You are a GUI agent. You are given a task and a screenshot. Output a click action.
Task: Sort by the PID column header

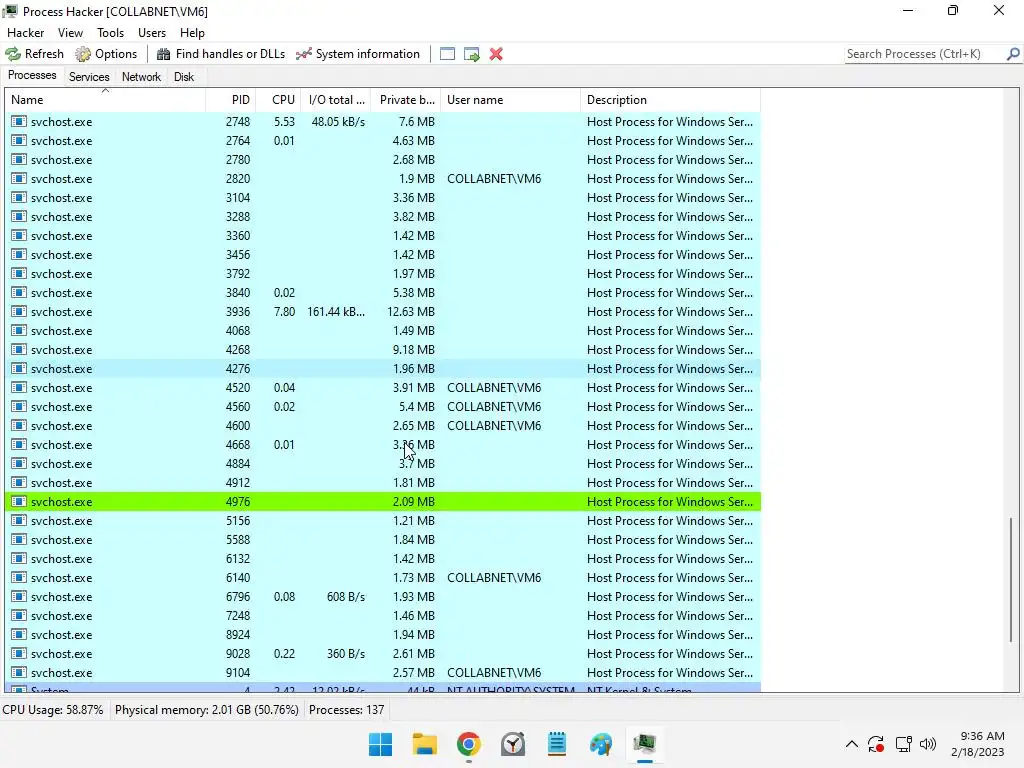point(230,100)
